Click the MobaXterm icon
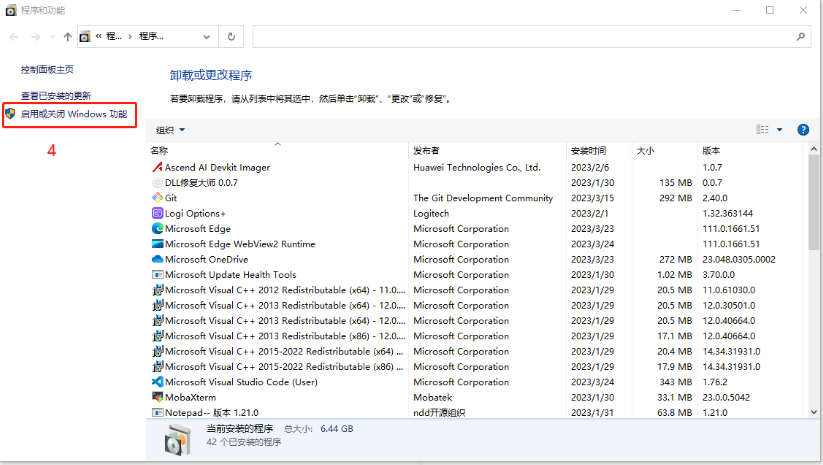Image resolution: width=823 pixels, height=465 pixels. [x=157, y=397]
